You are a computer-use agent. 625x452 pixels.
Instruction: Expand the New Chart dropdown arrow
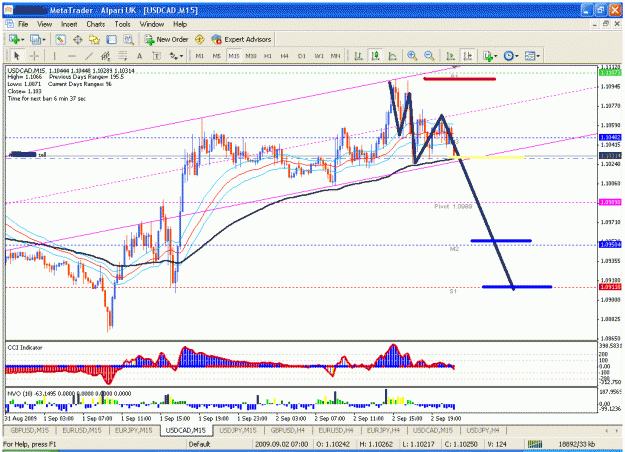[22, 39]
